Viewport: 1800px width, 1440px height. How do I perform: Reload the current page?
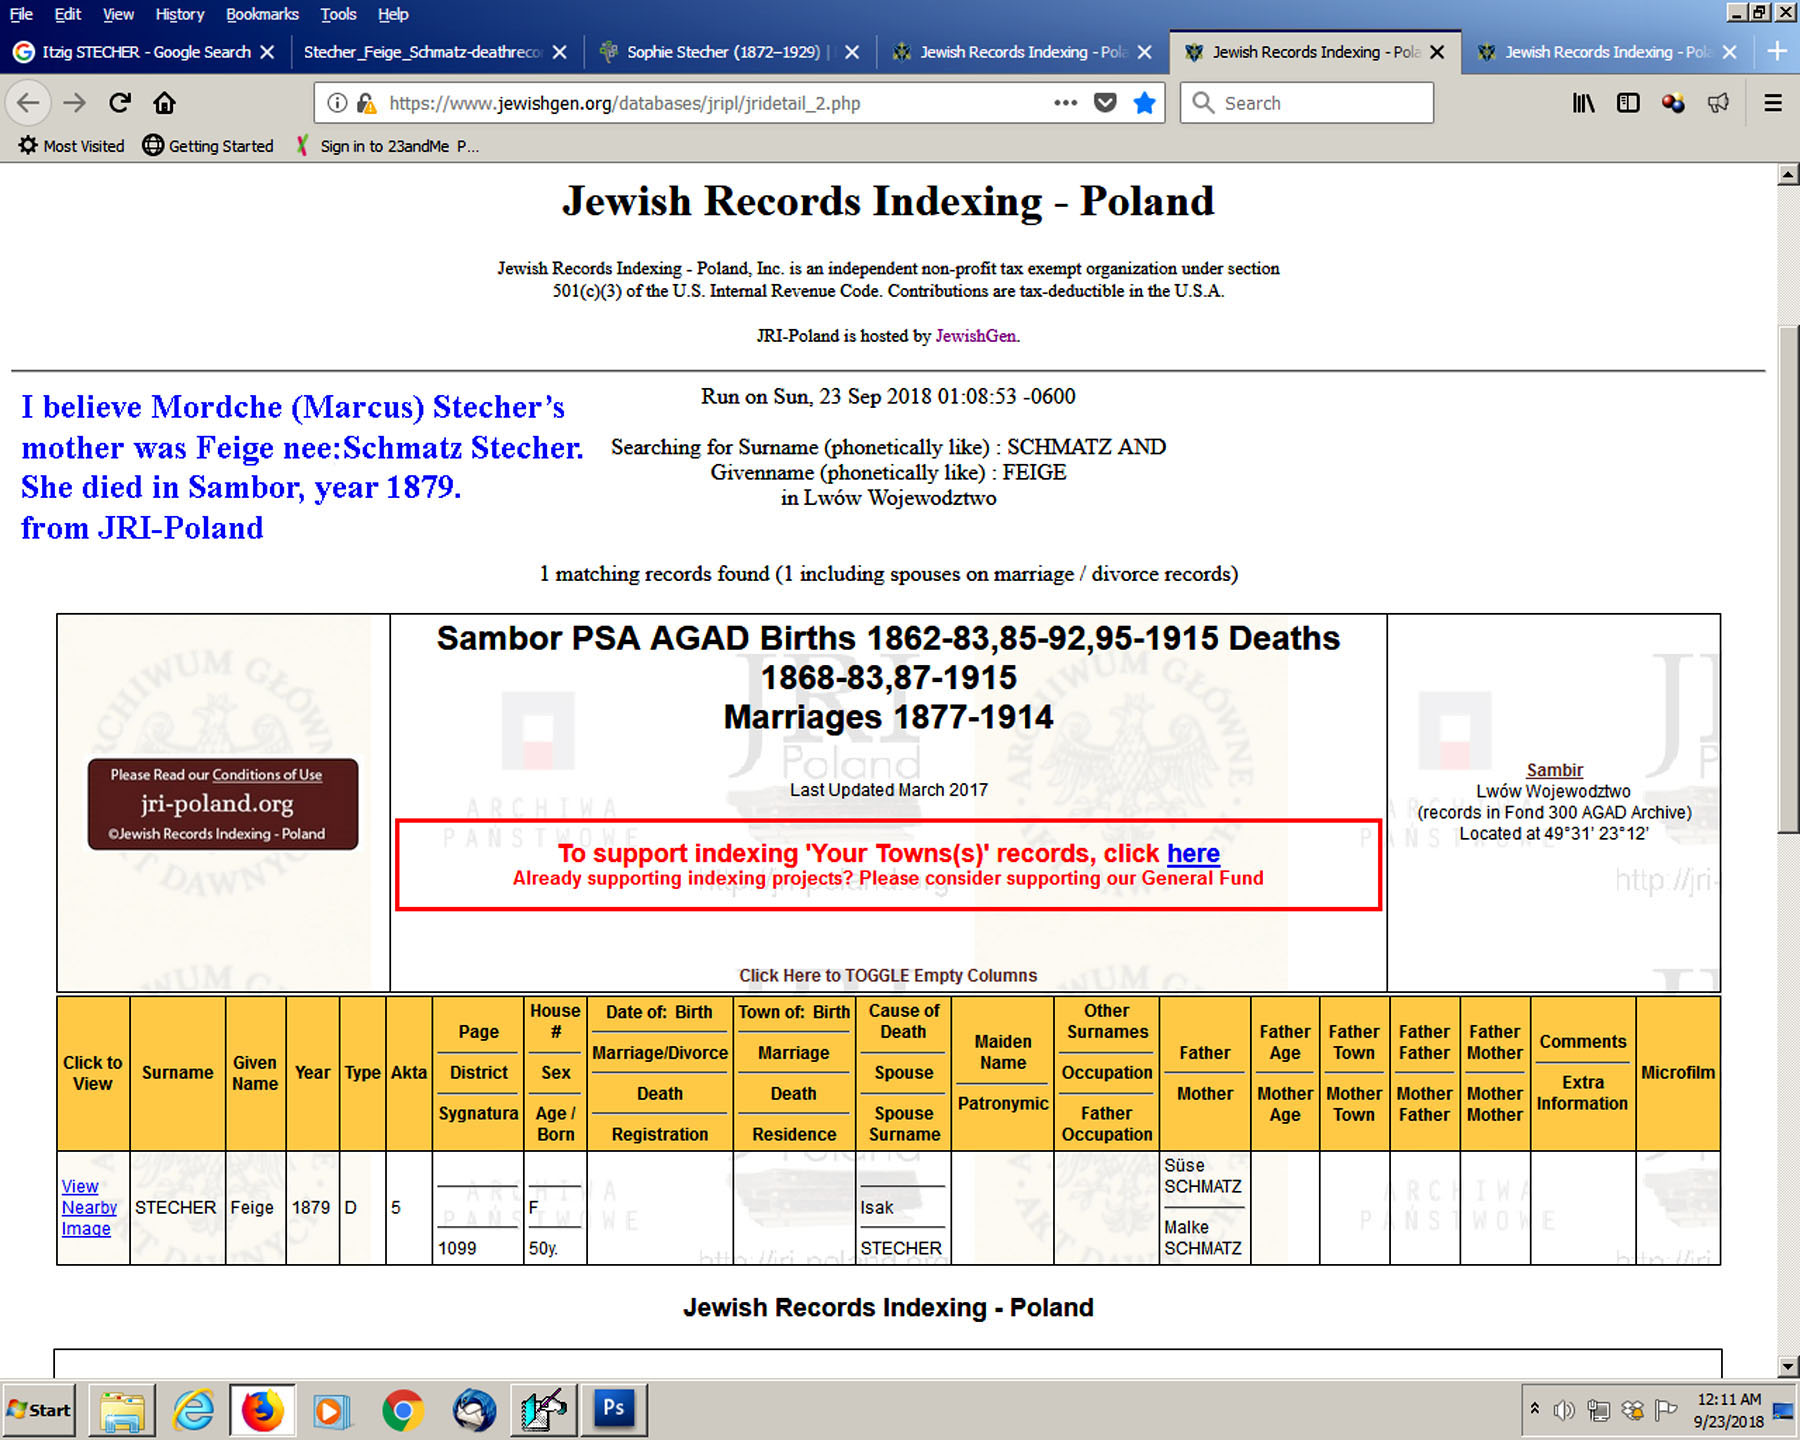click(120, 102)
